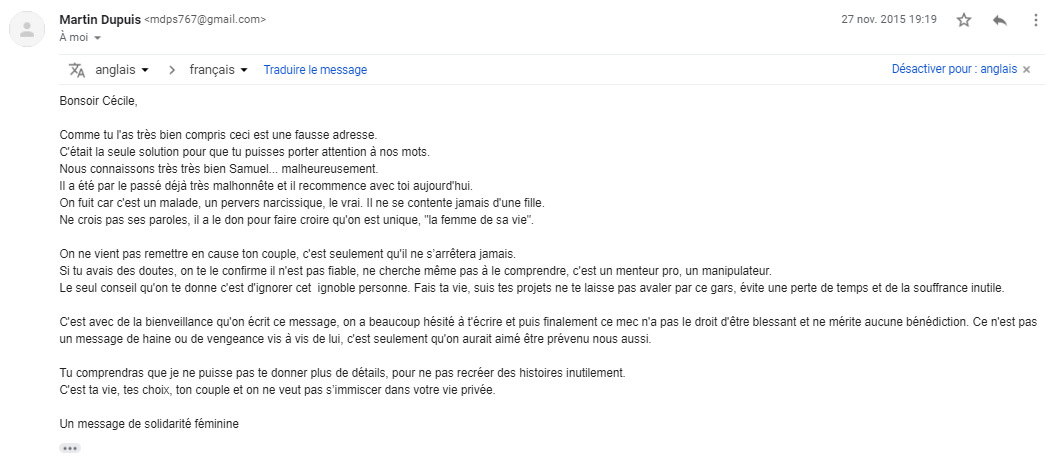Click the sentence starting Tu comprendras que

coord(342,372)
